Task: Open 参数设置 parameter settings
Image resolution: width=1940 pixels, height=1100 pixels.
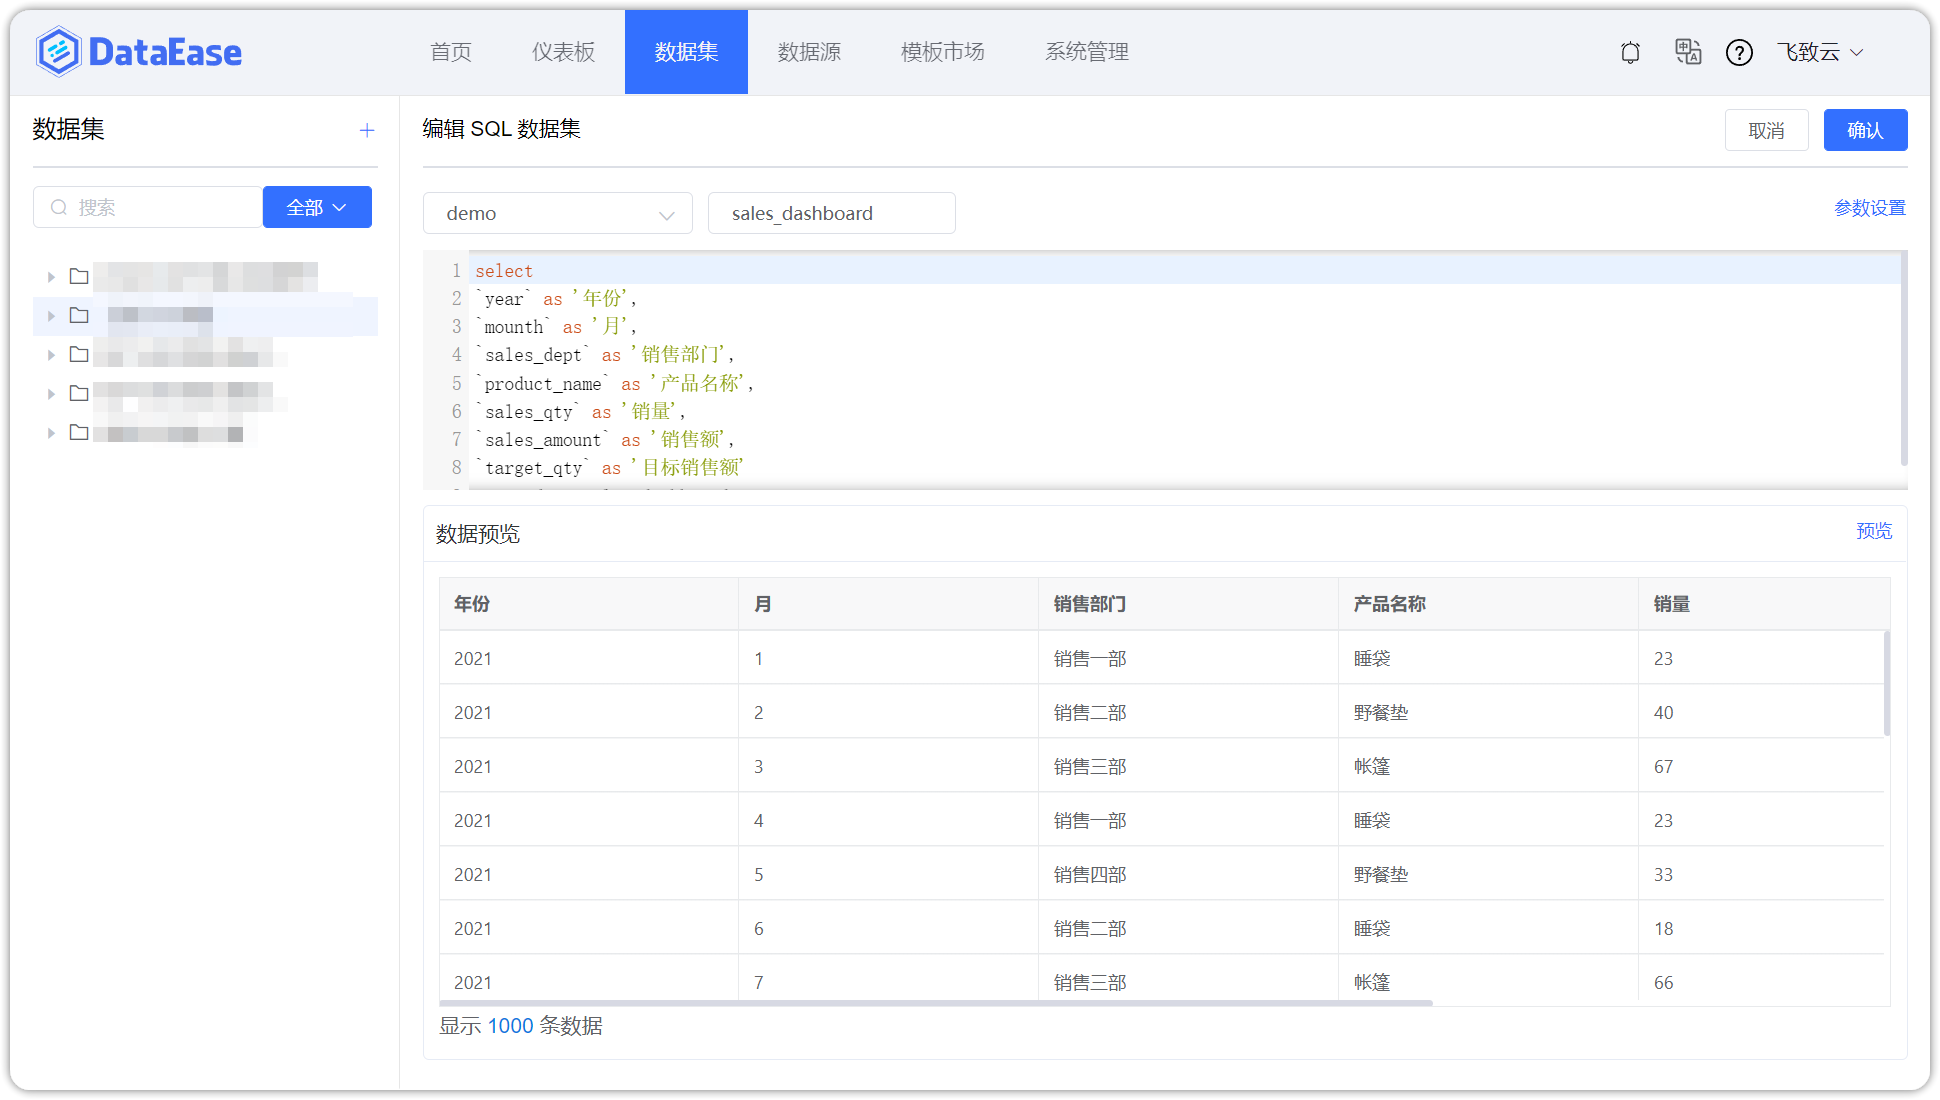Action: 1869,207
